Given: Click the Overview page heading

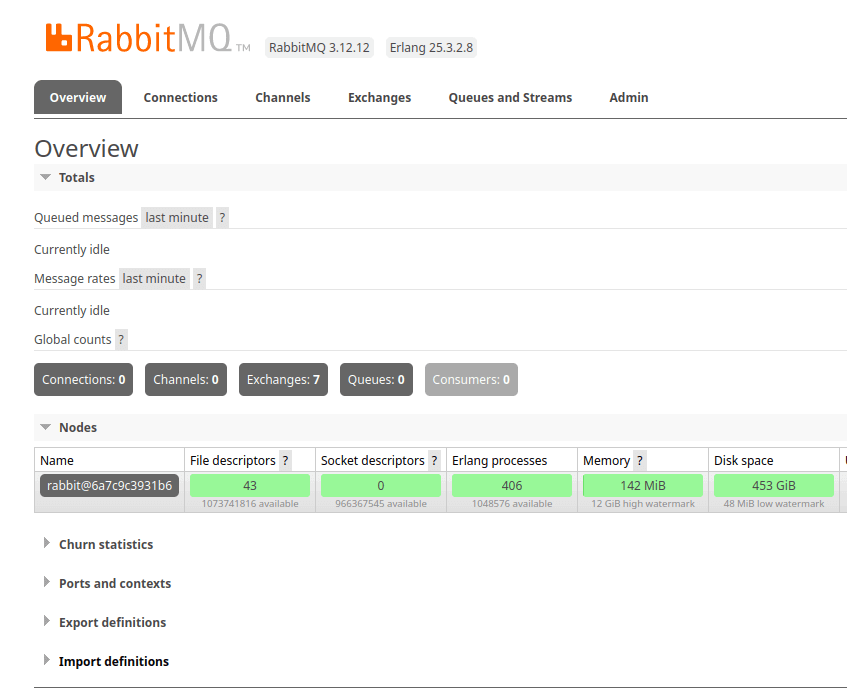Looking at the screenshot, I should tap(86, 149).
